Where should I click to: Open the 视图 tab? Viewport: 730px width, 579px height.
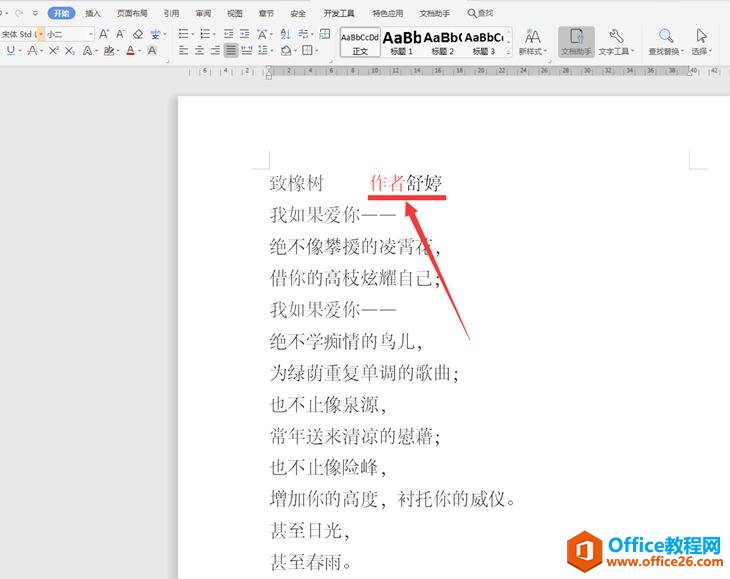235,13
